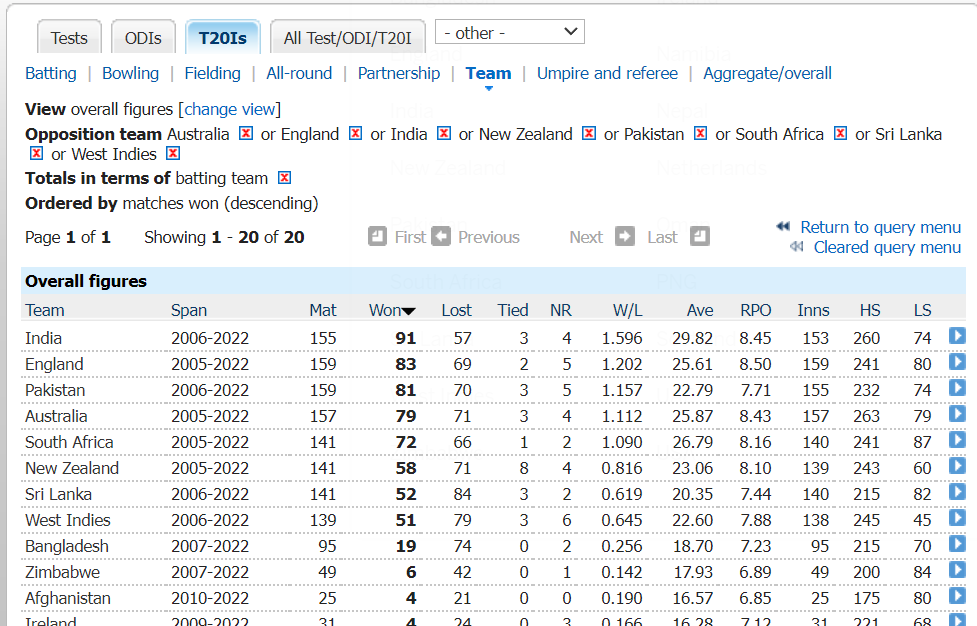Open details arrow for West Indies row

coord(957,518)
